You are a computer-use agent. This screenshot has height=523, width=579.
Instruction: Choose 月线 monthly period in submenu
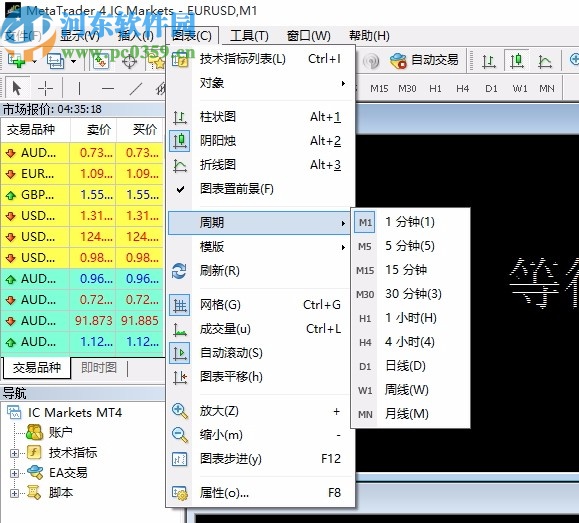[410, 414]
